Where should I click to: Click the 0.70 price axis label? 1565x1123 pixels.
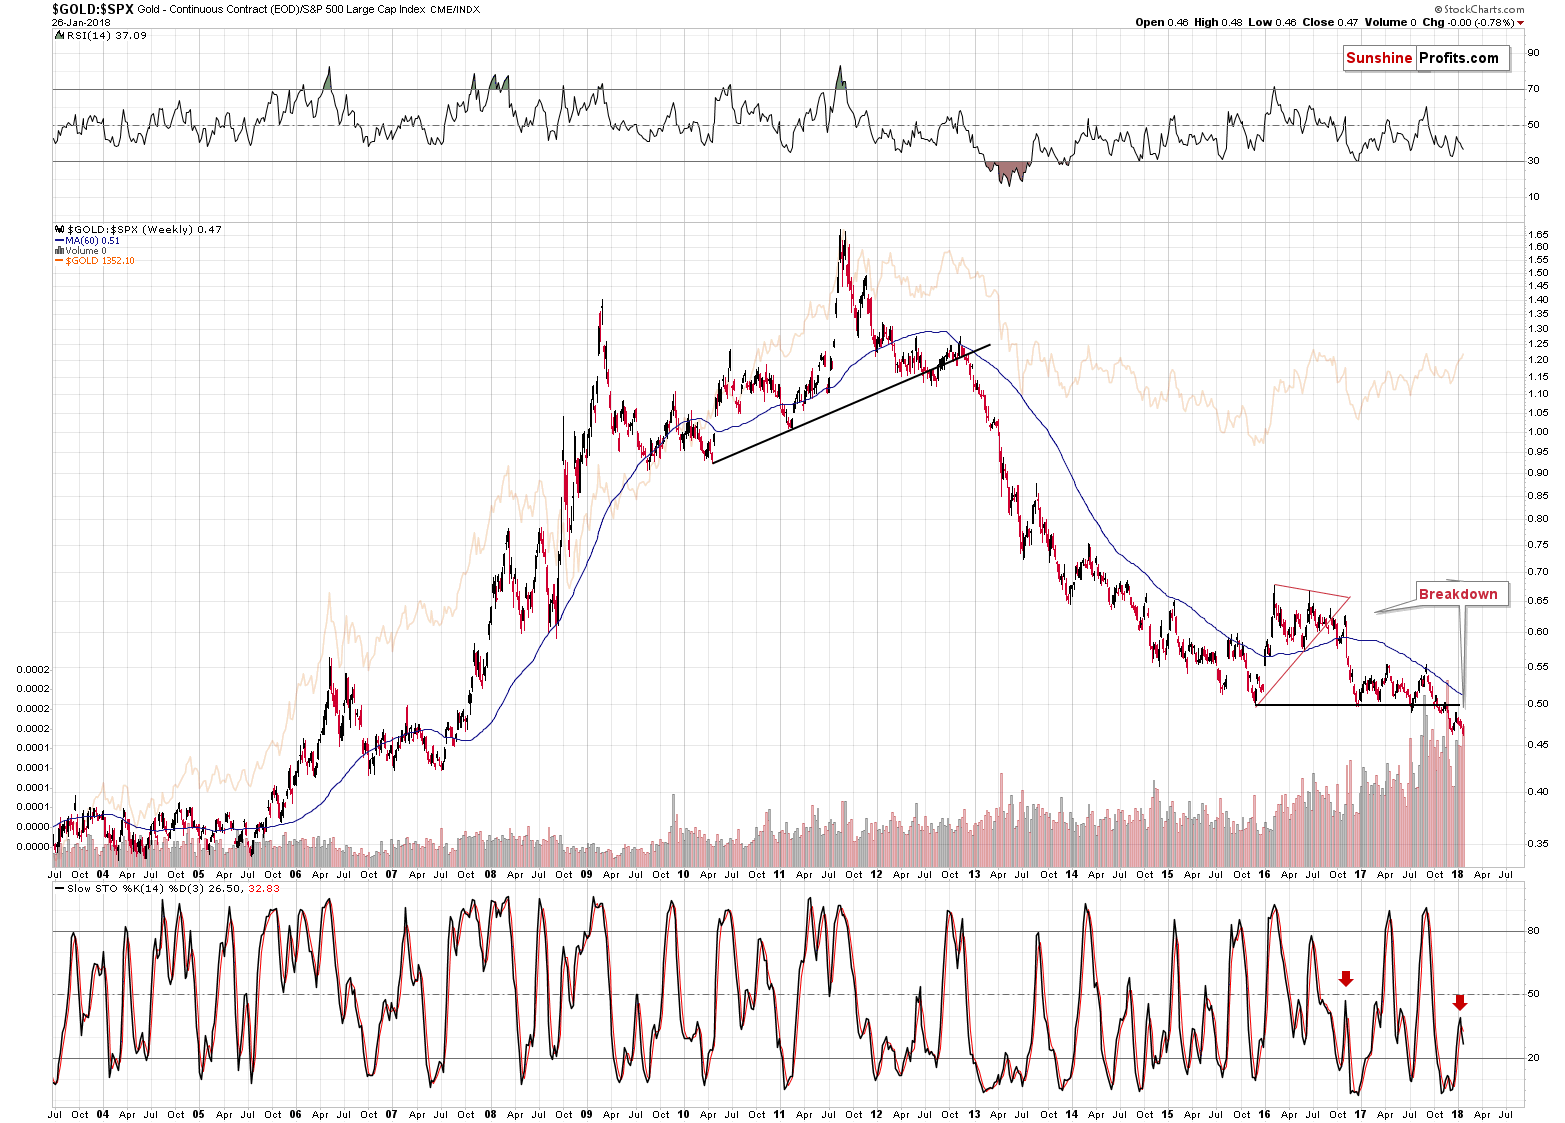[1538, 572]
